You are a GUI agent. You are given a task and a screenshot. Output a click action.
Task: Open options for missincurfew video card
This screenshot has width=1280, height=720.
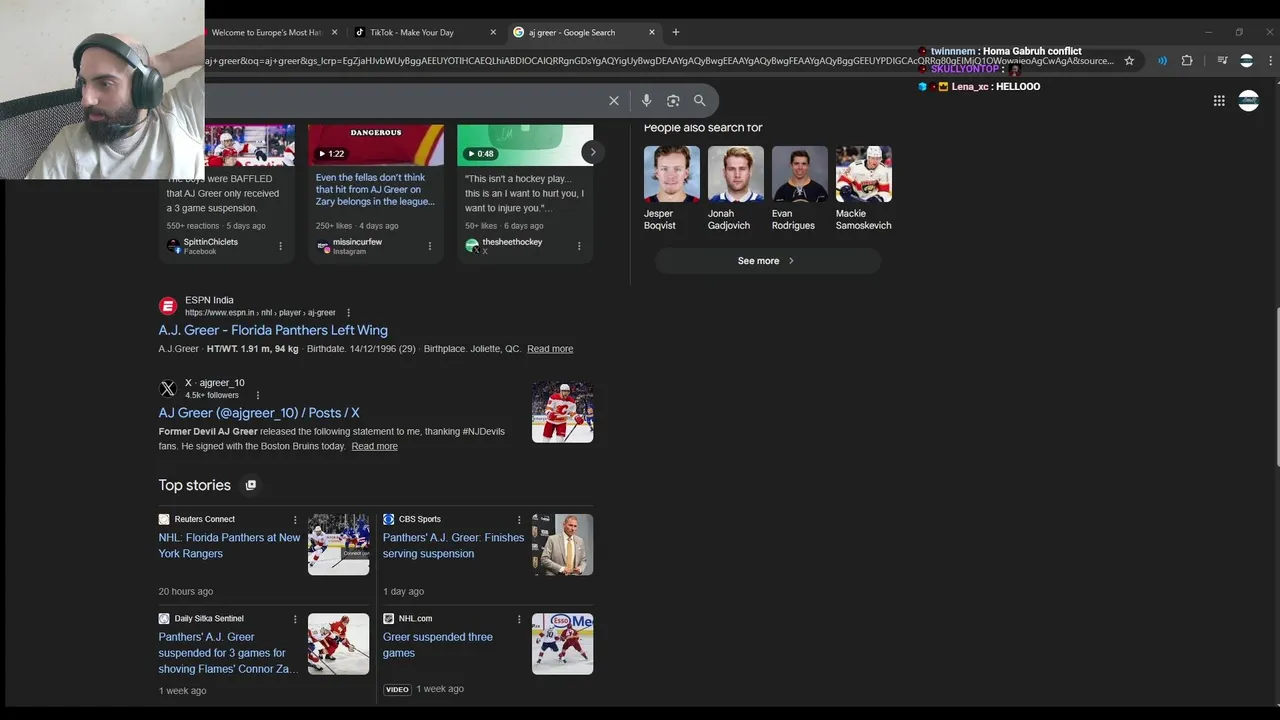click(x=430, y=246)
